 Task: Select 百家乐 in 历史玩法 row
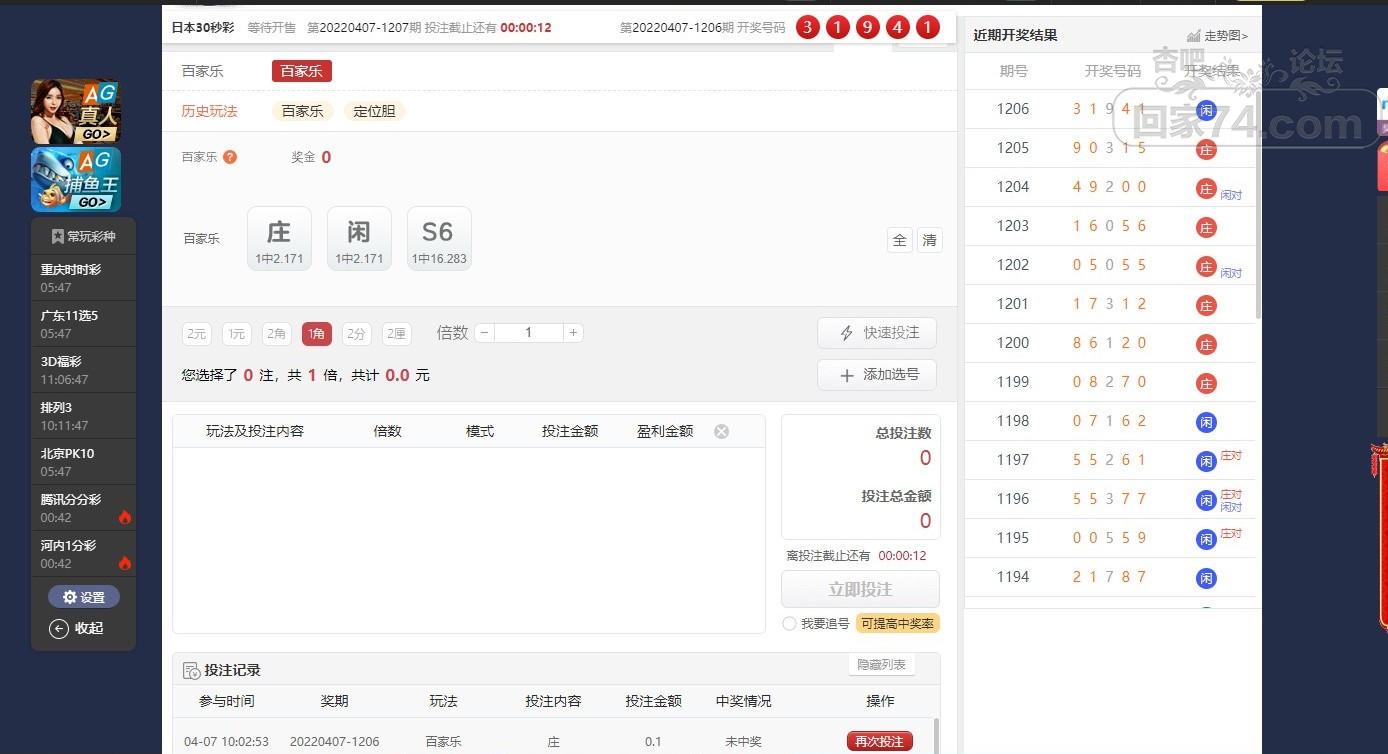point(302,111)
